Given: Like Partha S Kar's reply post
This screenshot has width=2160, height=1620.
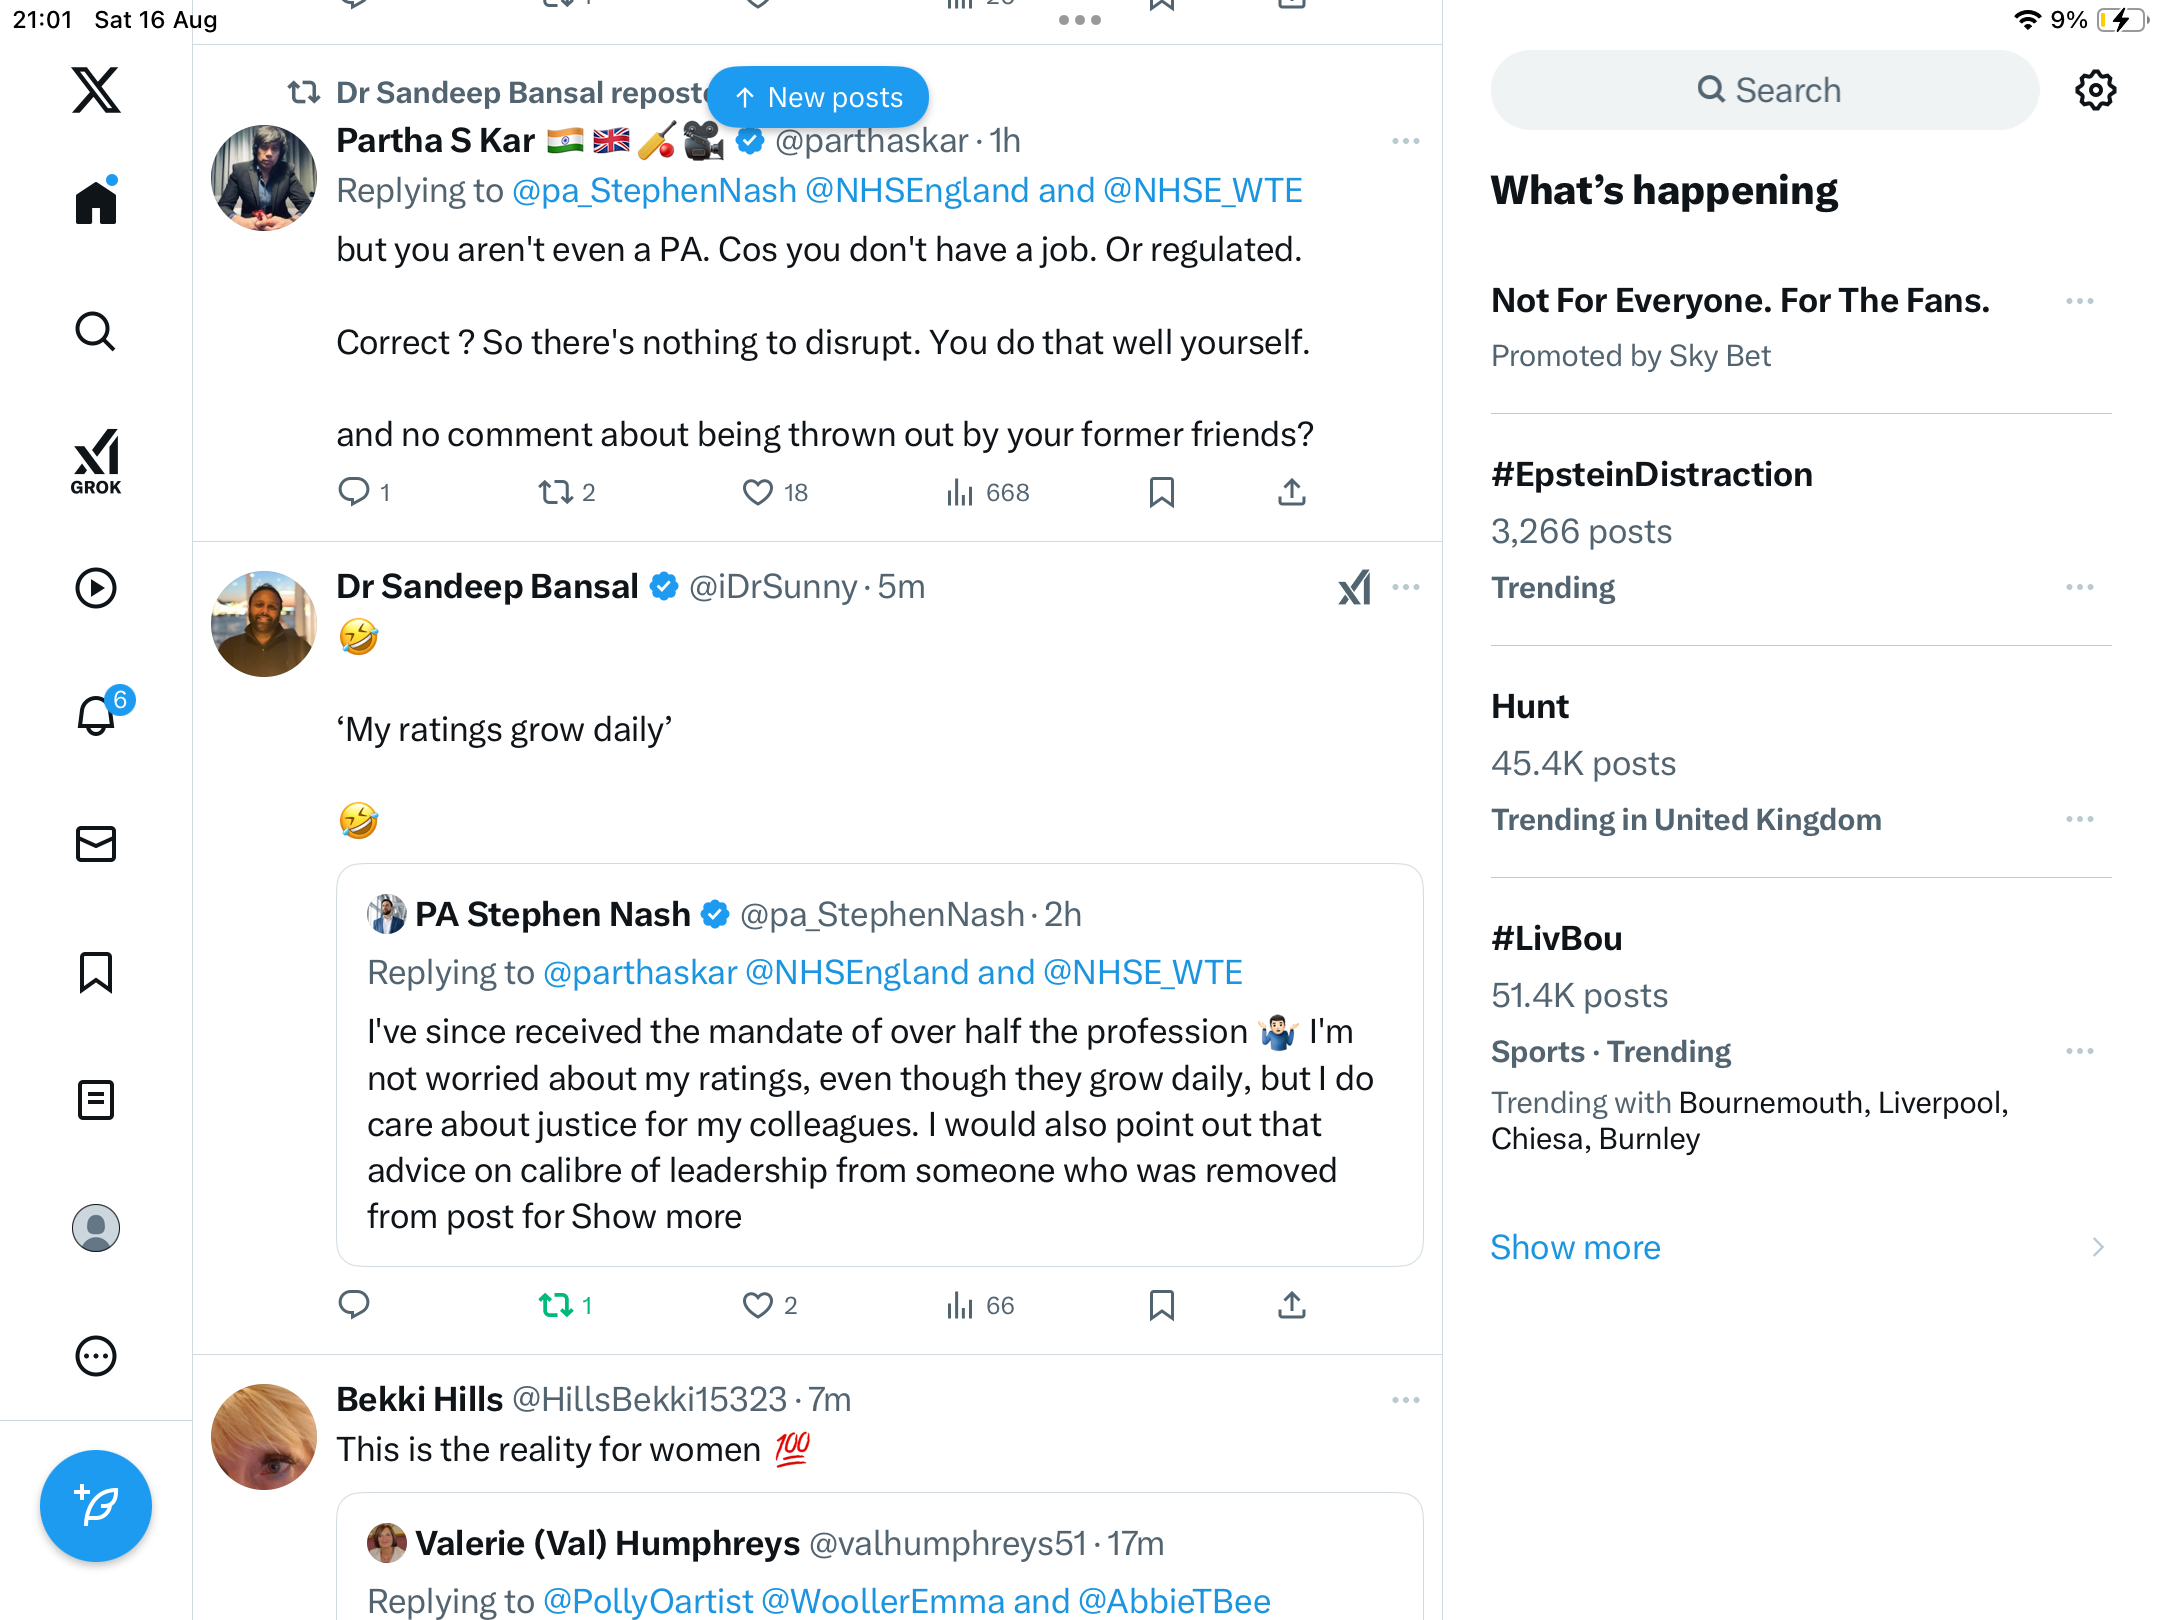Looking at the screenshot, I should (758, 492).
